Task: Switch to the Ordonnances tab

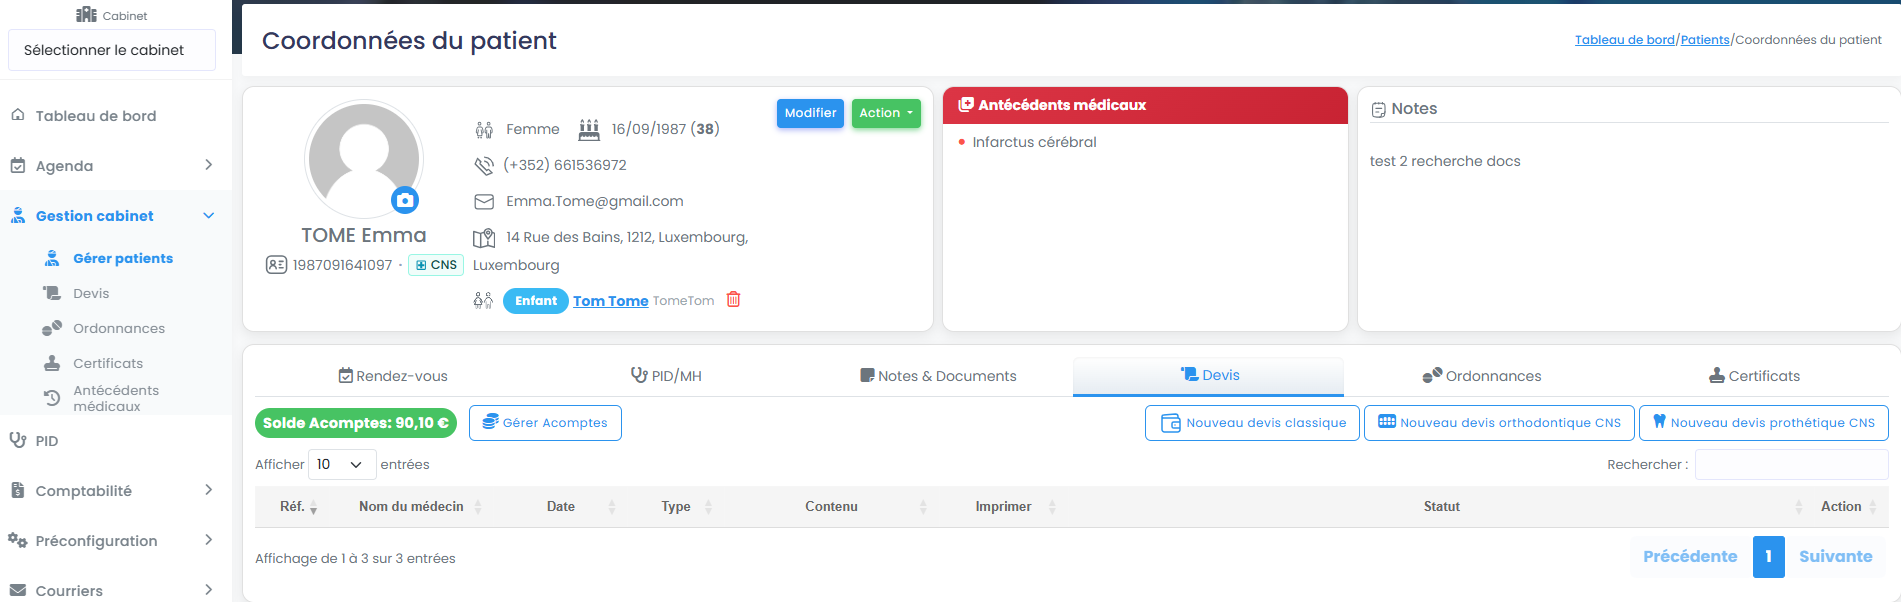Action: 1482,376
